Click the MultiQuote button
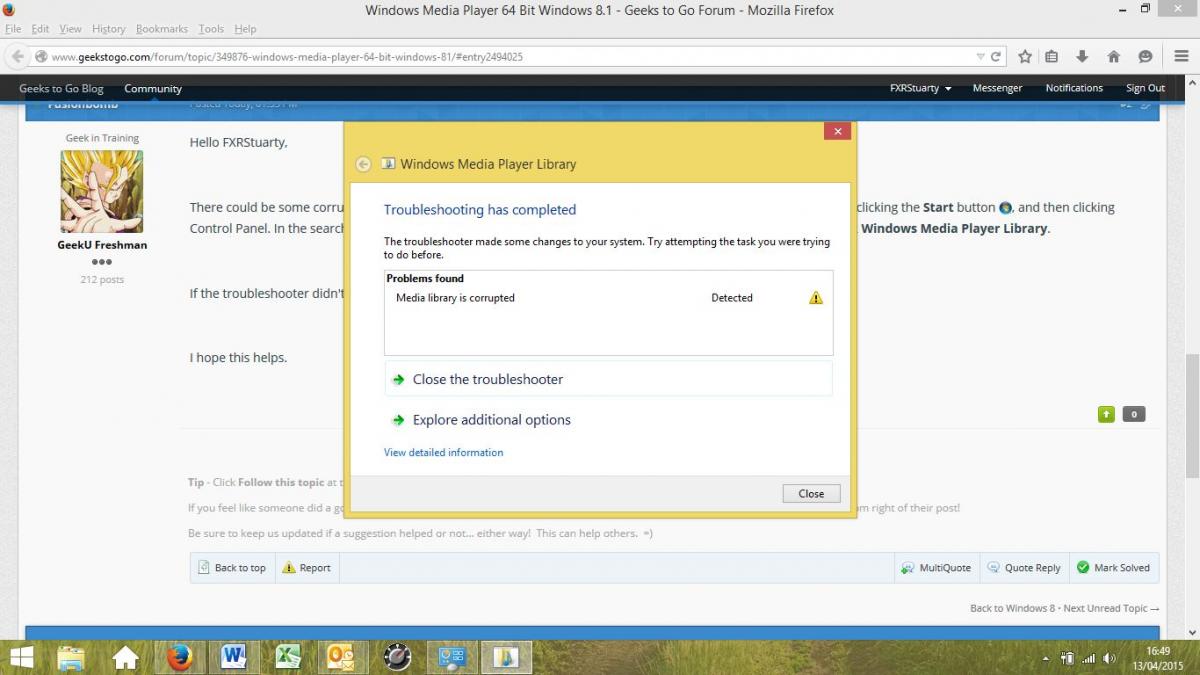Viewport: 1200px width, 675px height. point(936,568)
